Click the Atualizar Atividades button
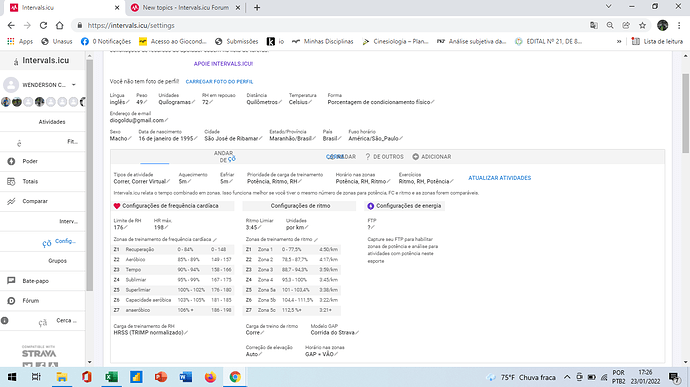 click(499, 178)
